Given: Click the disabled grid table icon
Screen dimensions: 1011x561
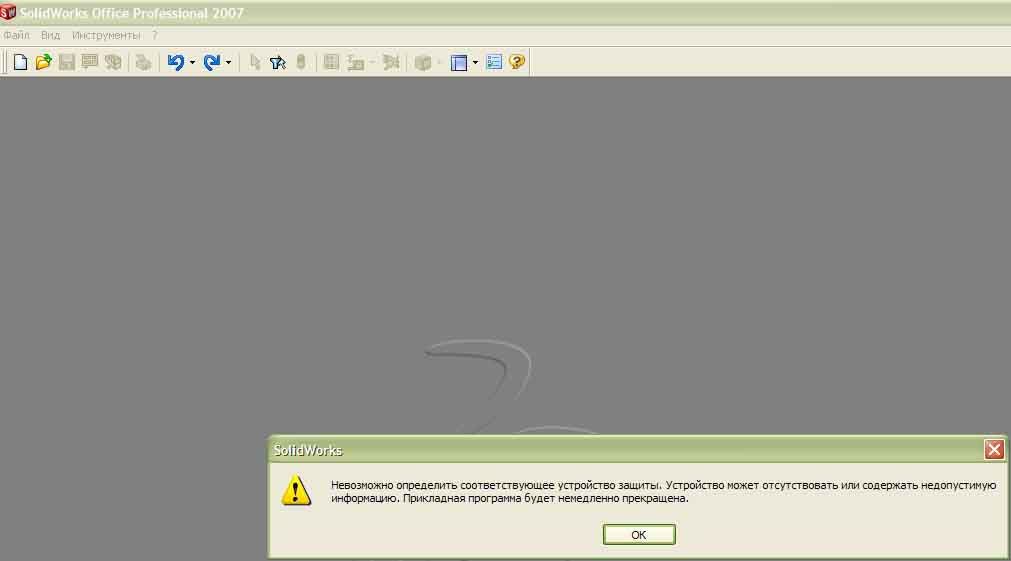Looking at the screenshot, I should pyautogui.click(x=331, y=62).
